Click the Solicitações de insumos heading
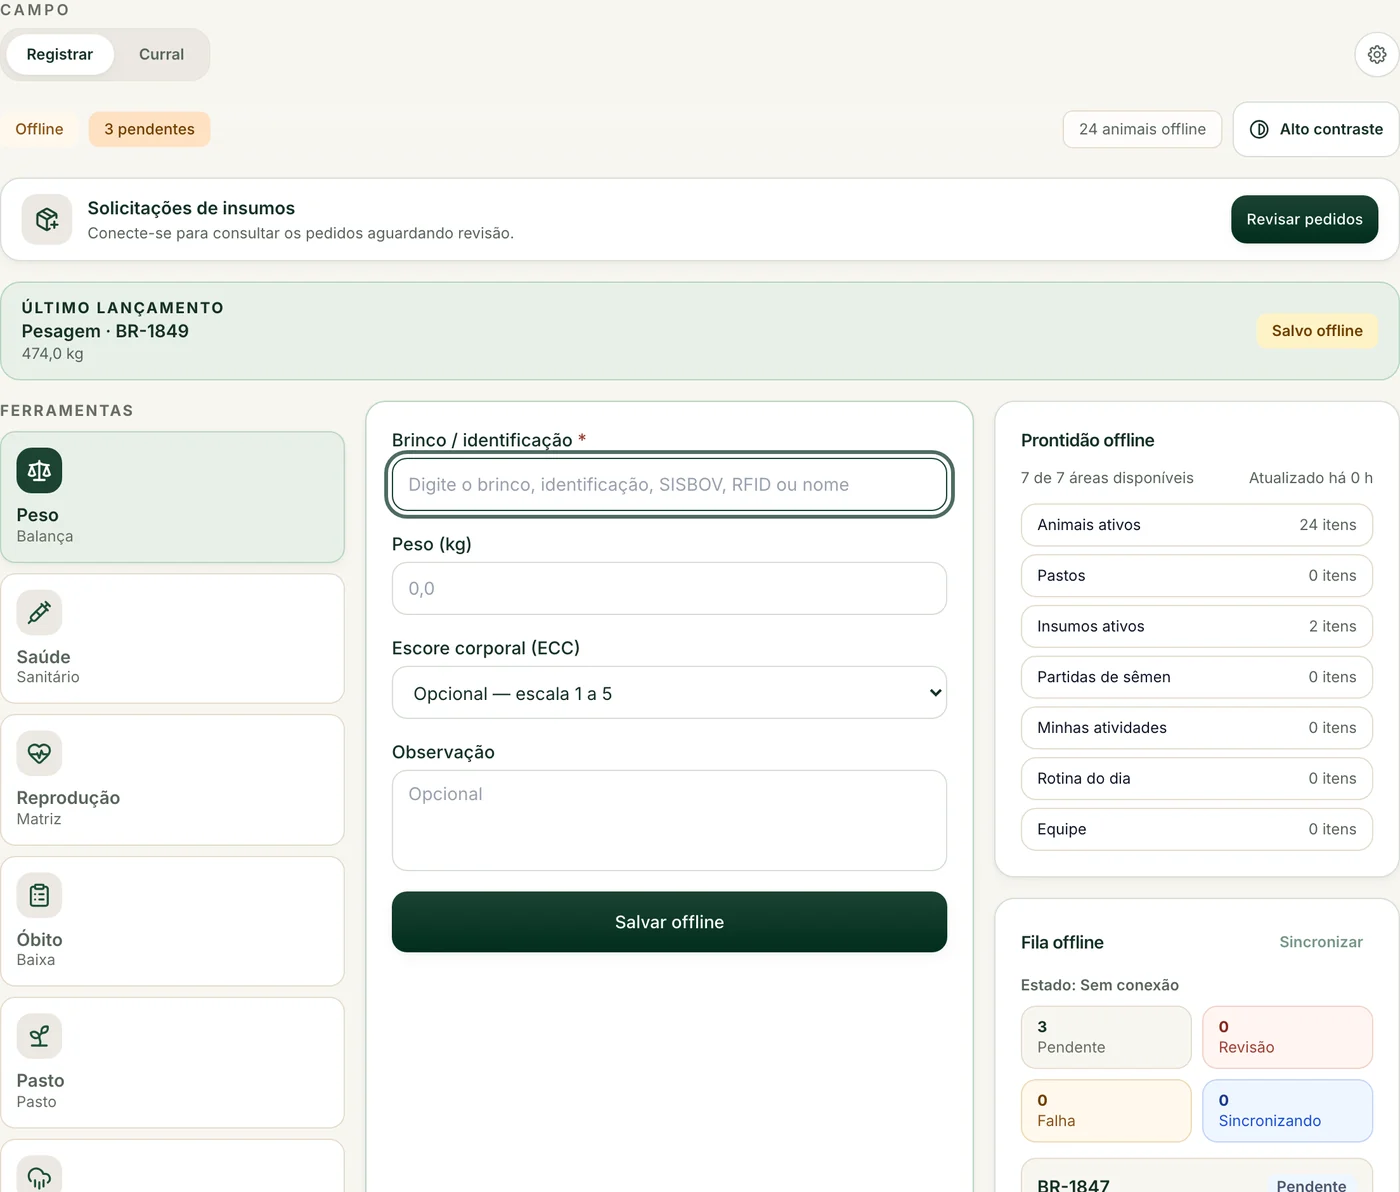Screen dimensions: 1400x1192 pyautogui.click(x=191, y=208)
